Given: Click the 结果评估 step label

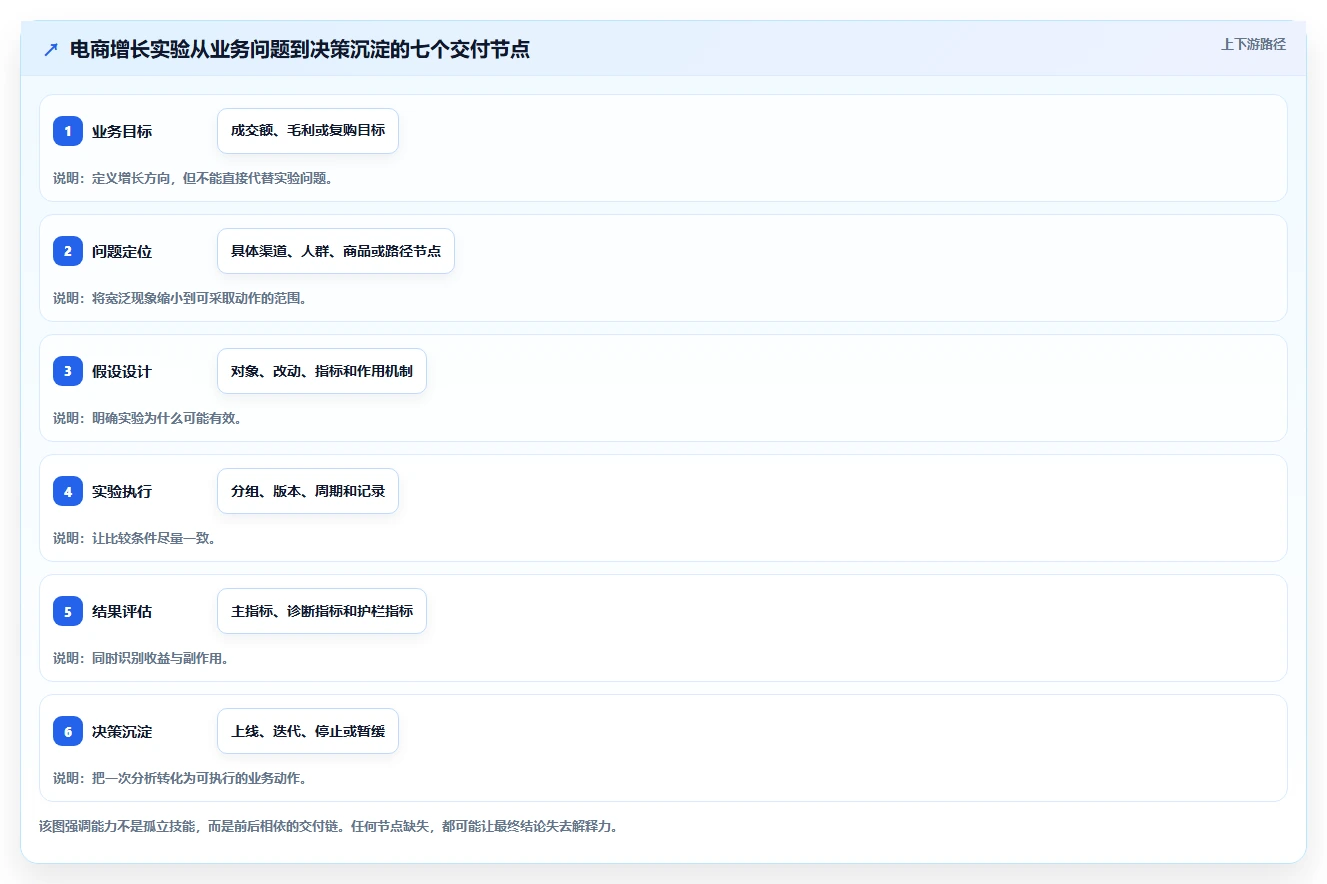Looking at the screenshot, I should pyautogui.click(x=122, y=612).
